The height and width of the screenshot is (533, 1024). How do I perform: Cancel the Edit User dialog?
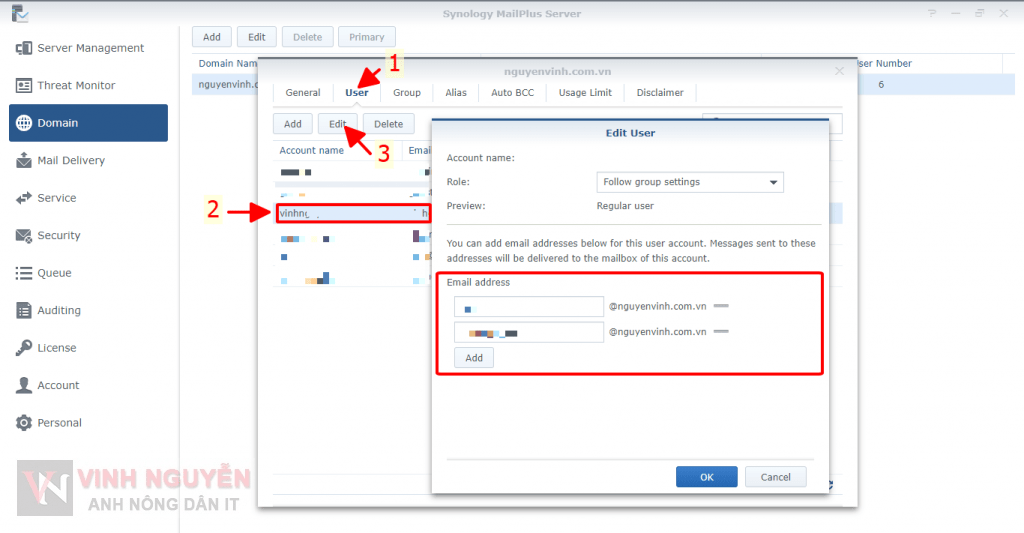[x=775, y=477]
